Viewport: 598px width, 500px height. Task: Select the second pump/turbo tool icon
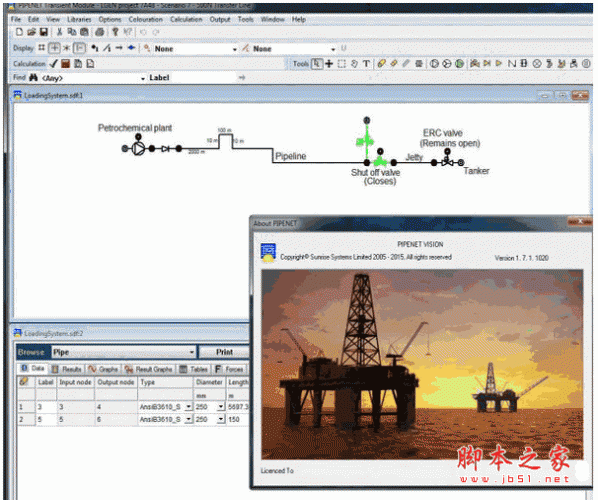point(447,64)
